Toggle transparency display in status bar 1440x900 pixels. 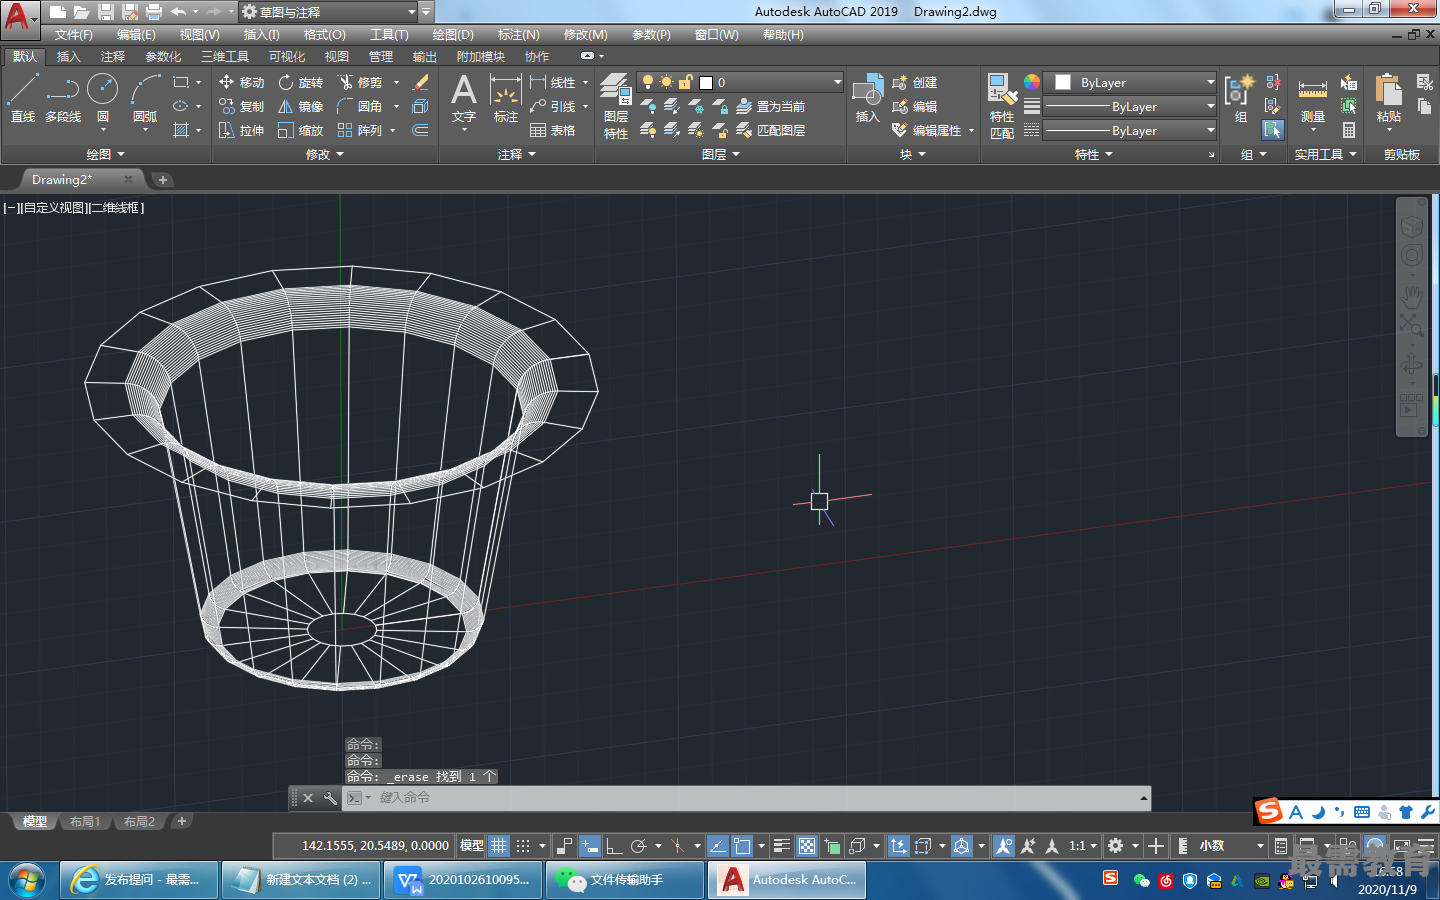coord(807,846)
